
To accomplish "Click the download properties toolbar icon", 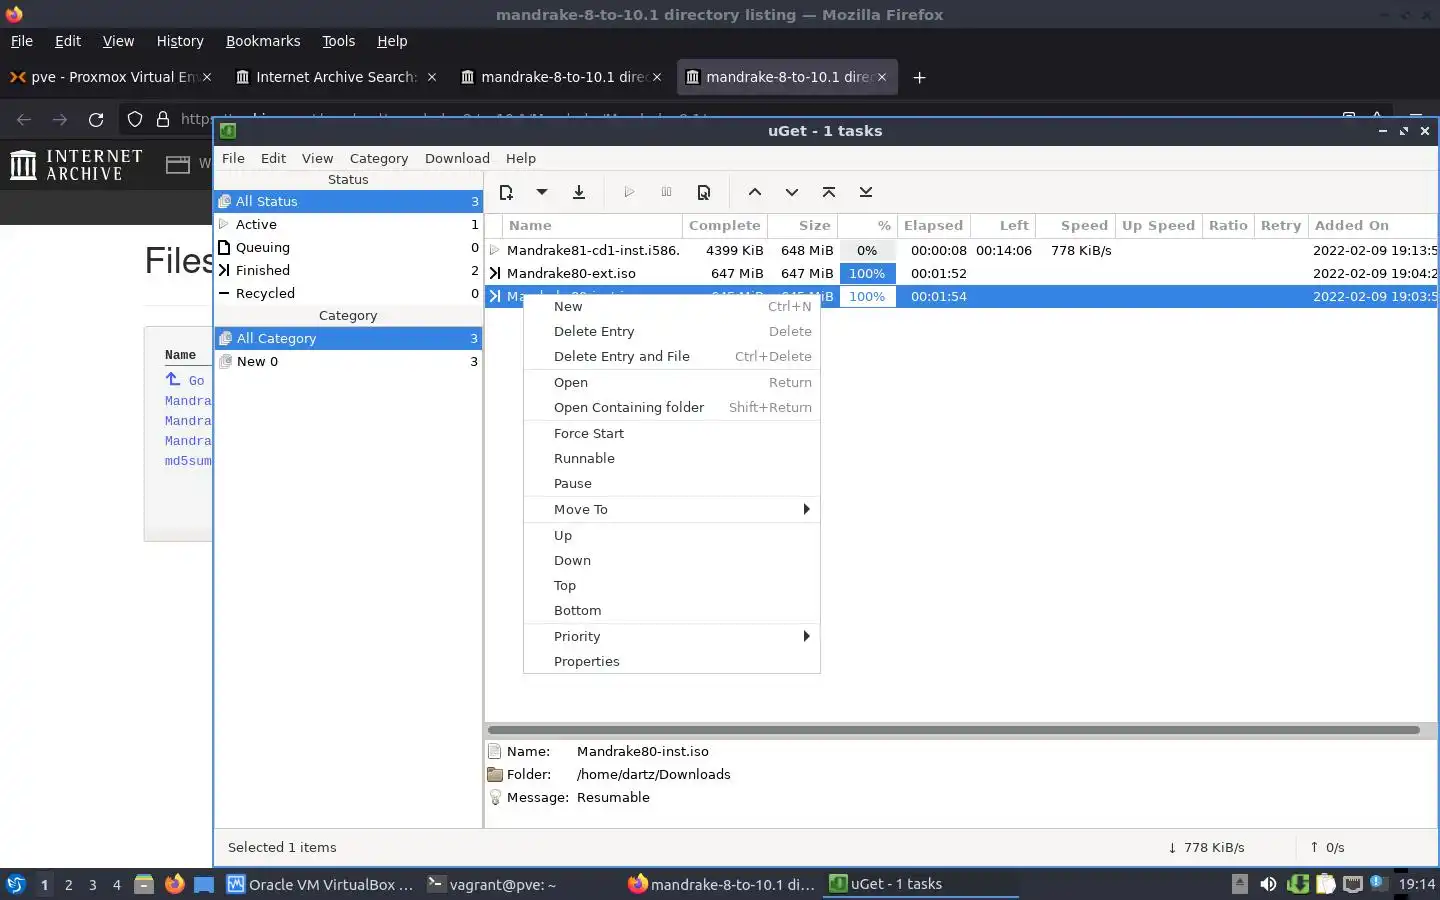I will (x=704, y=192).
